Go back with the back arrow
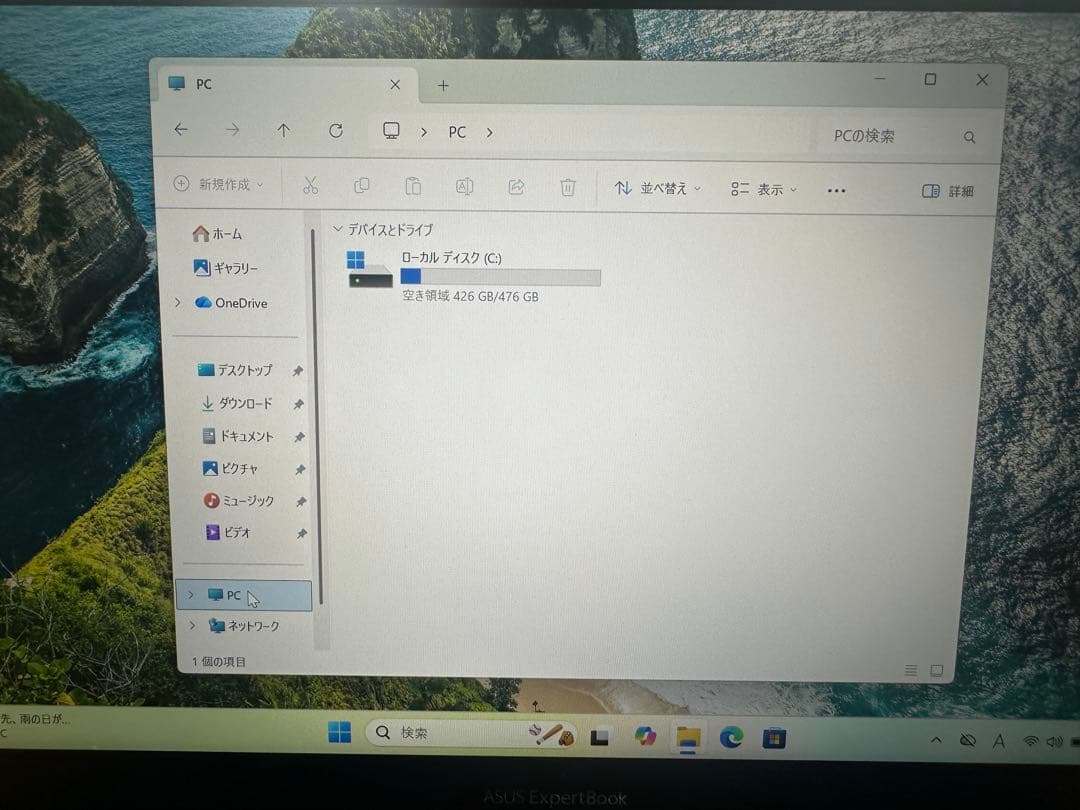Viewport: 1080px width, 810px height. click(181, 129)
